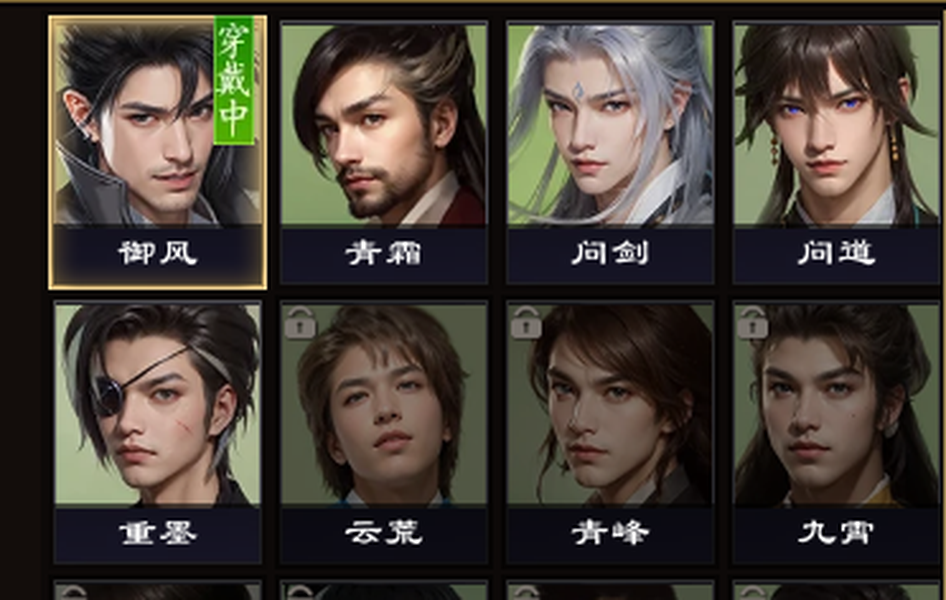Open the partially visible card below 云荒
The width and height of the screenshot is (946, 600).
click(x=384, y=590)
